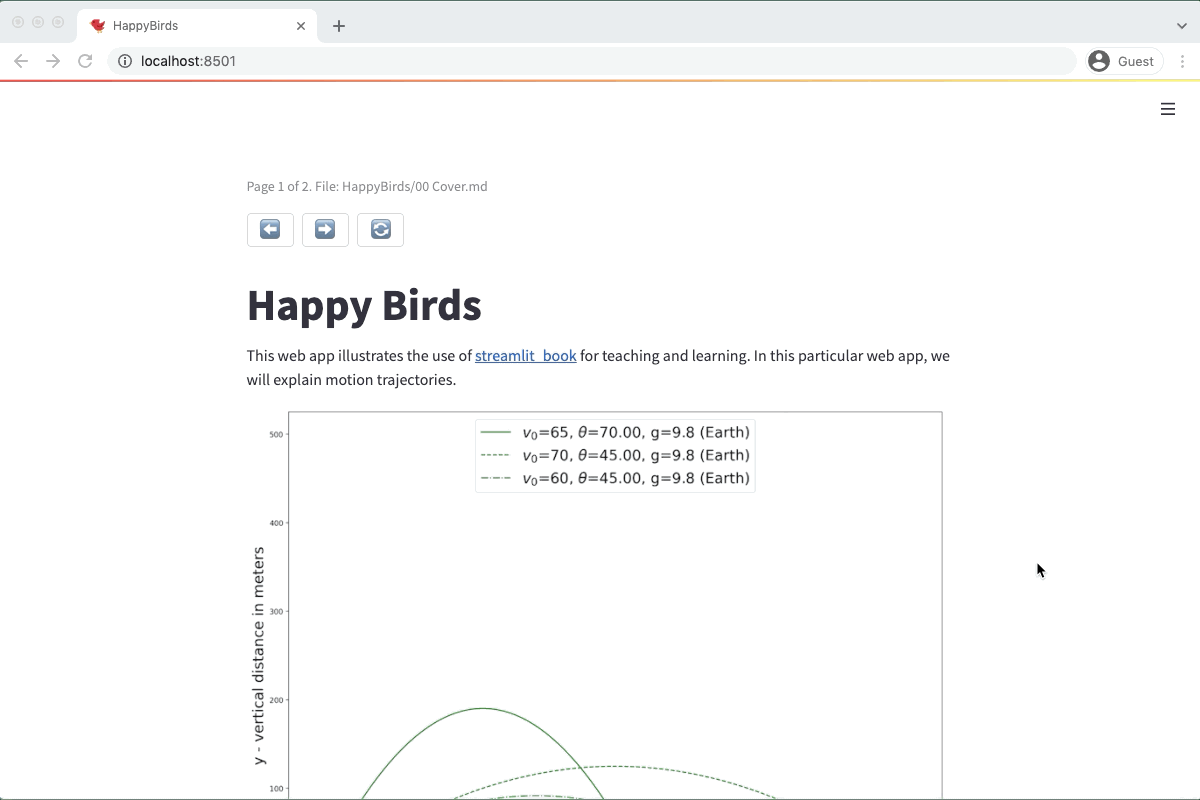Screen dimensions: 1200x800
Task: Click the browser forward arrow
Action: click(53, 61)
